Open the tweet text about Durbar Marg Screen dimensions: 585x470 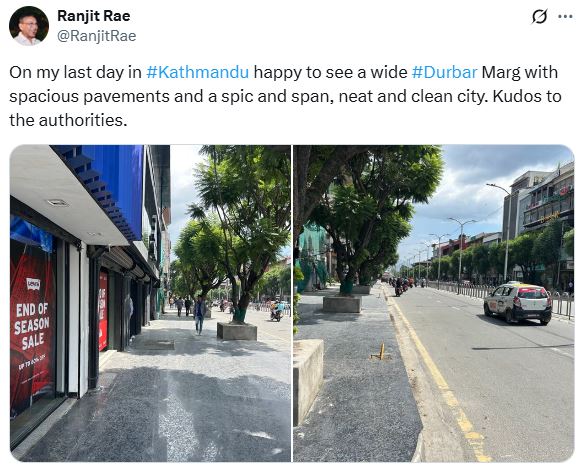(x=285, y=96)
